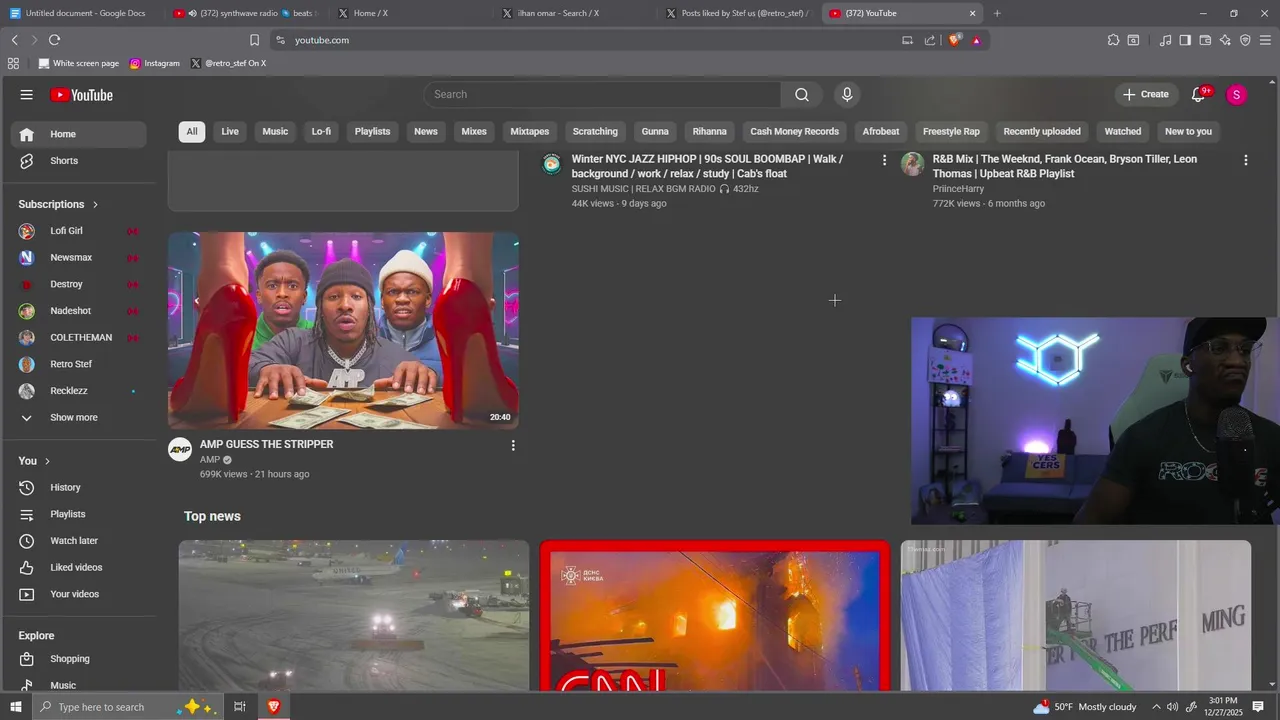1280x720 pixels.
Task: Select the Lo-fi filter chip
Action: (x=321, y=132)
